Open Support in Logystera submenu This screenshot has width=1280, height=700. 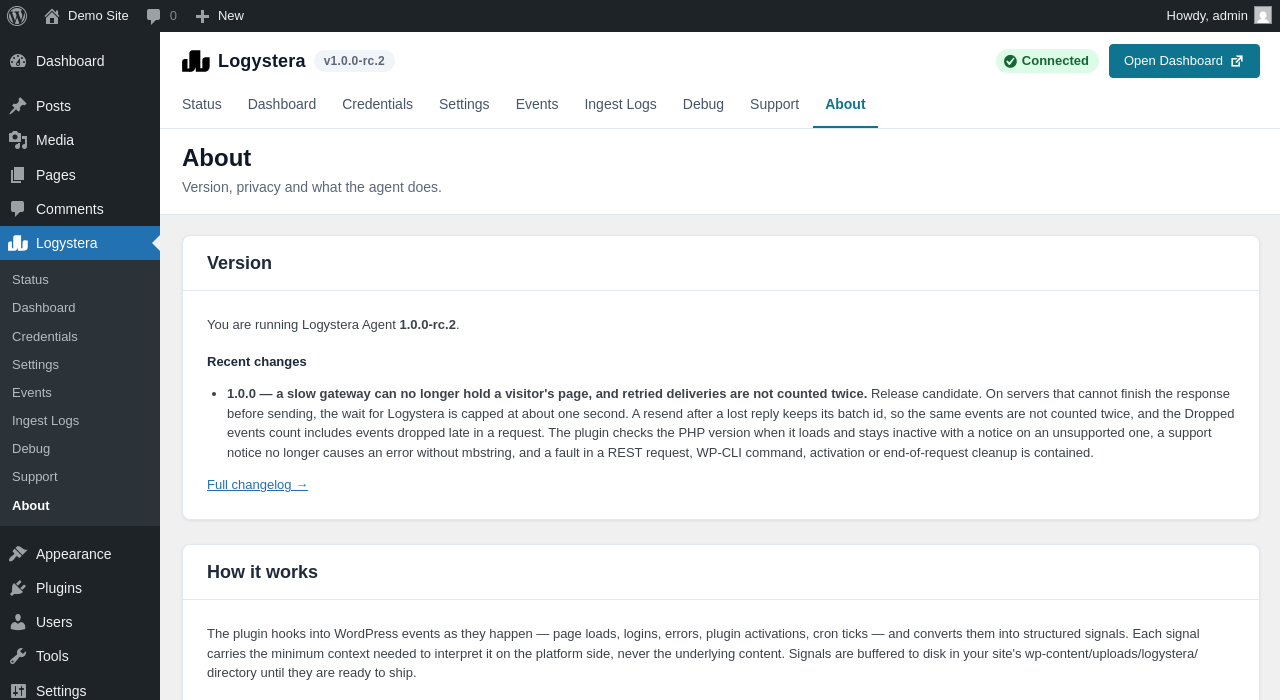tap(35, 477)
